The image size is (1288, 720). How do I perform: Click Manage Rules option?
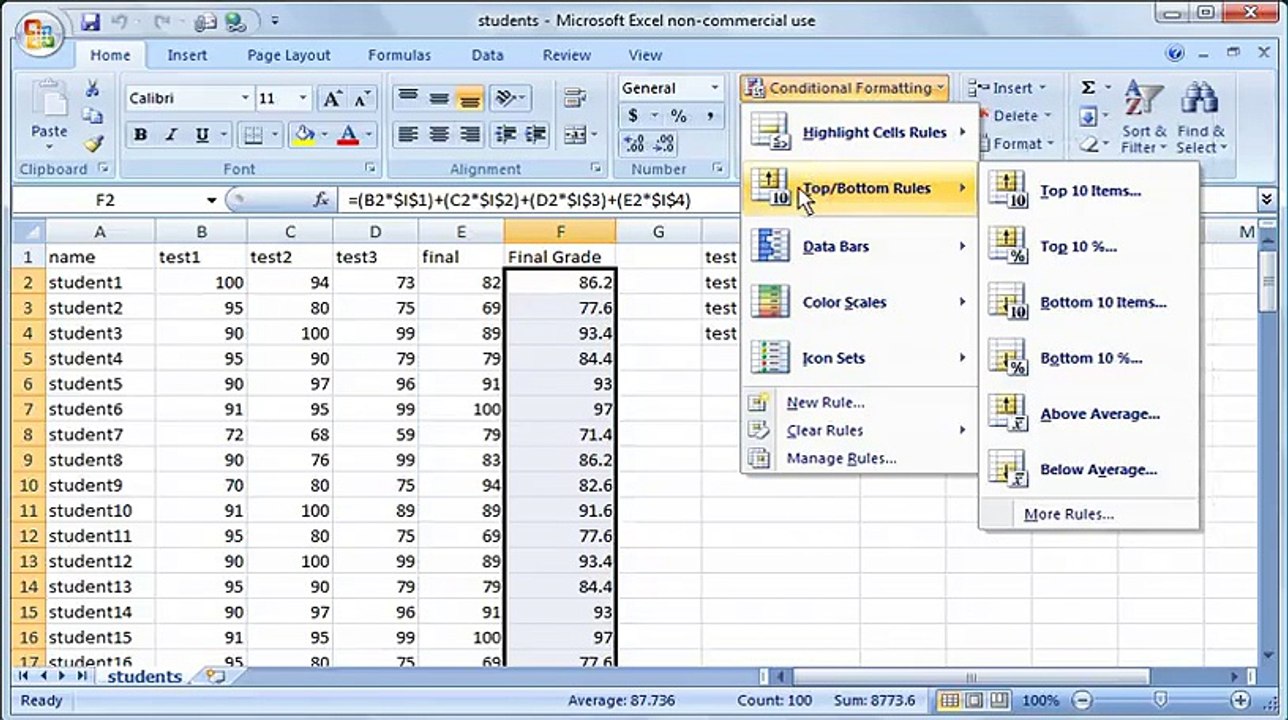pos(859,458)
